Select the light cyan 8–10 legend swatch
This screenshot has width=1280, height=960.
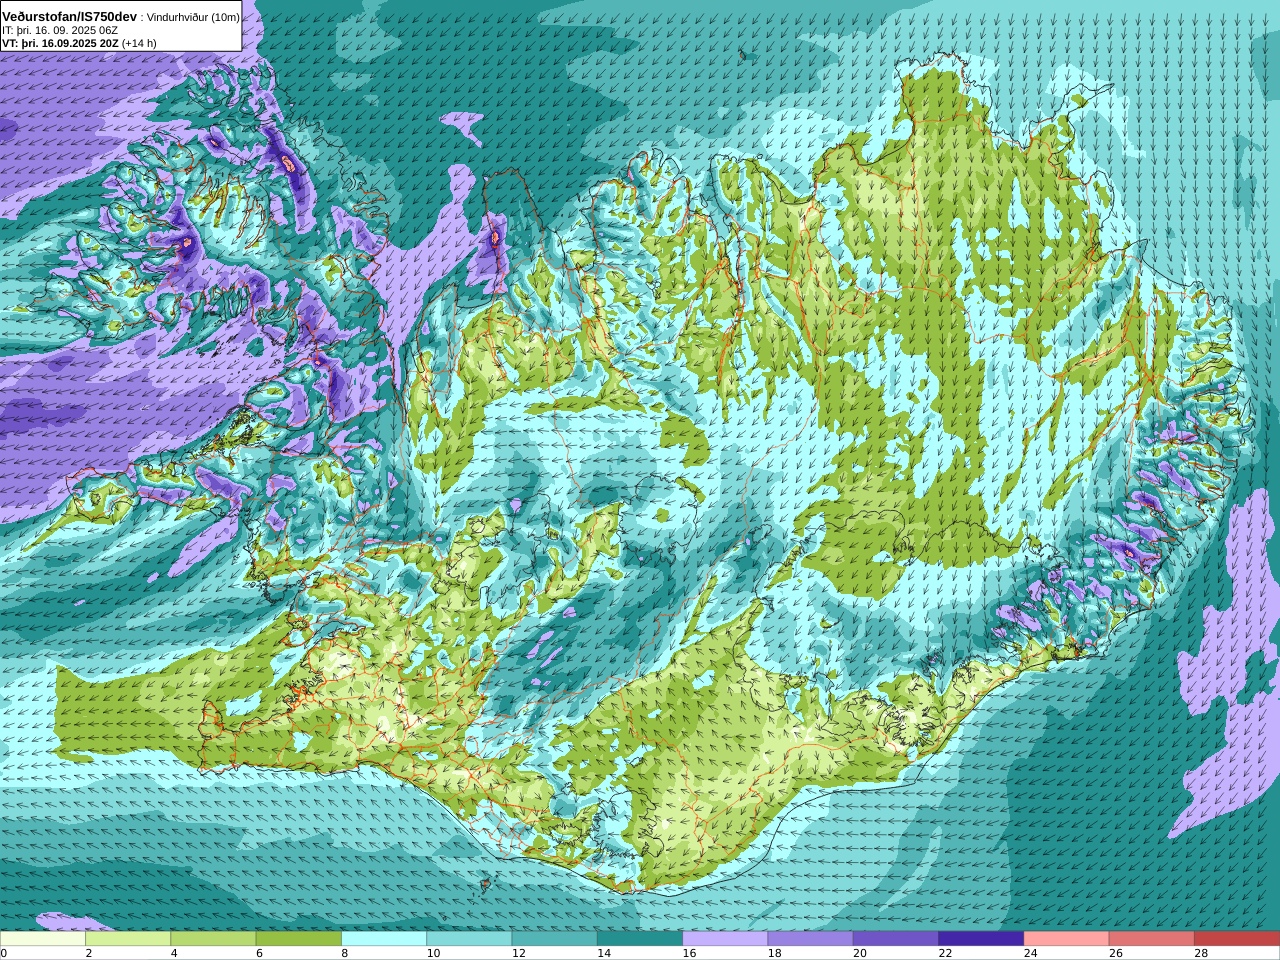(384, 939)
